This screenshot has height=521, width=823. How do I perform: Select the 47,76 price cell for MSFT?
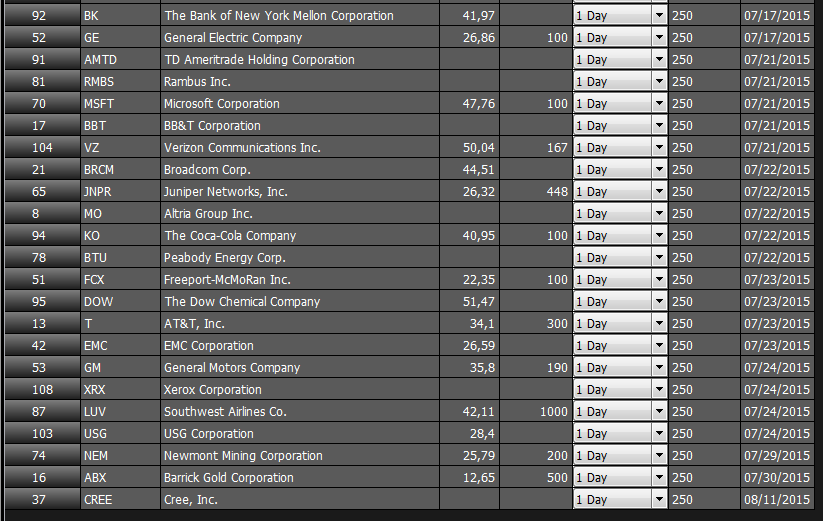(x=469, y=104)
